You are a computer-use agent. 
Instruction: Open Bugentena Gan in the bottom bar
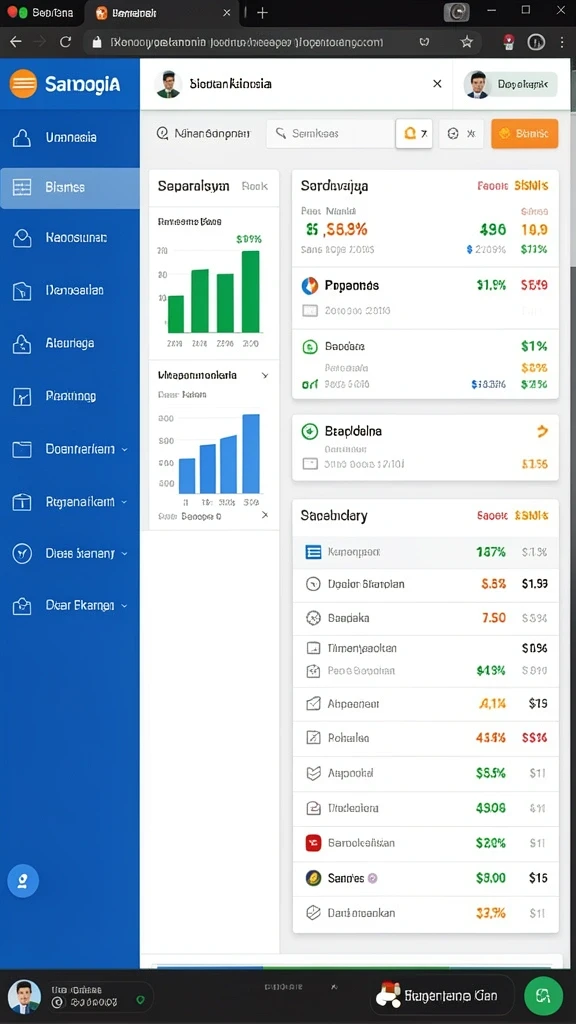coord(443,996)
